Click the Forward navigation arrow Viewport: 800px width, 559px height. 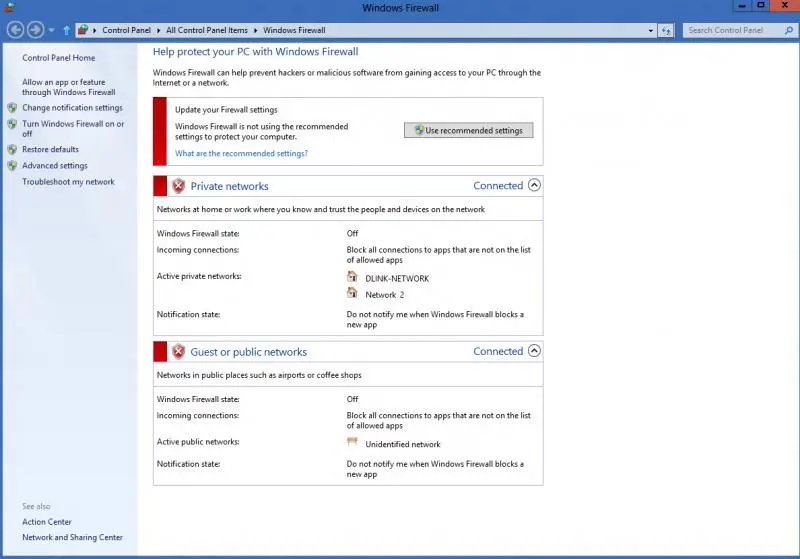35,30
